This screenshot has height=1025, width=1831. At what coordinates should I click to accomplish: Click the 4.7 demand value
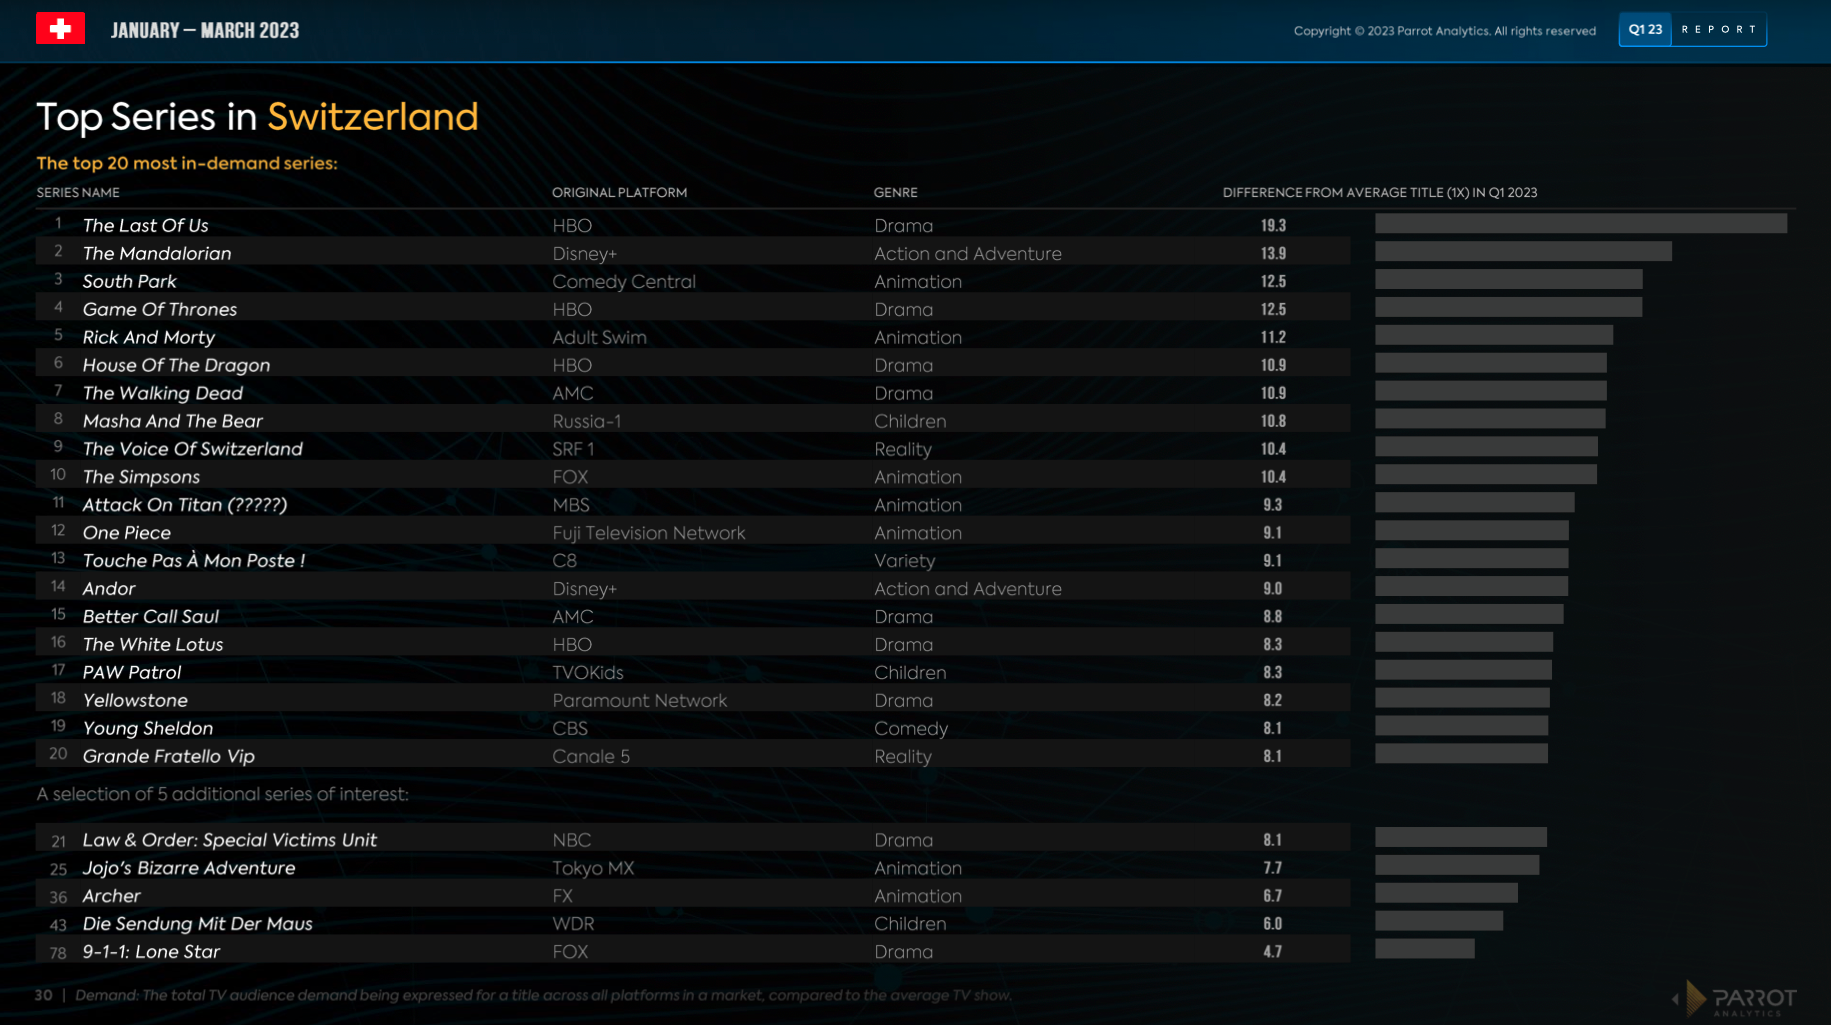point(1272,952)
